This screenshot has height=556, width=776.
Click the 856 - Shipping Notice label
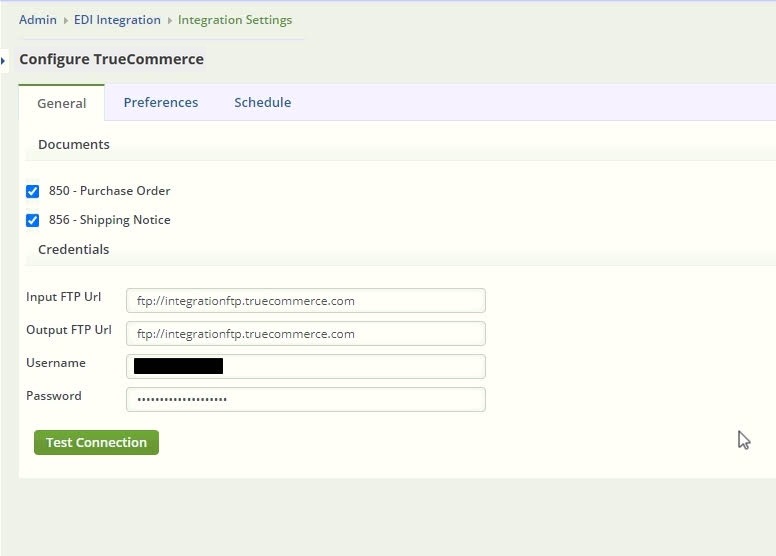109,220
